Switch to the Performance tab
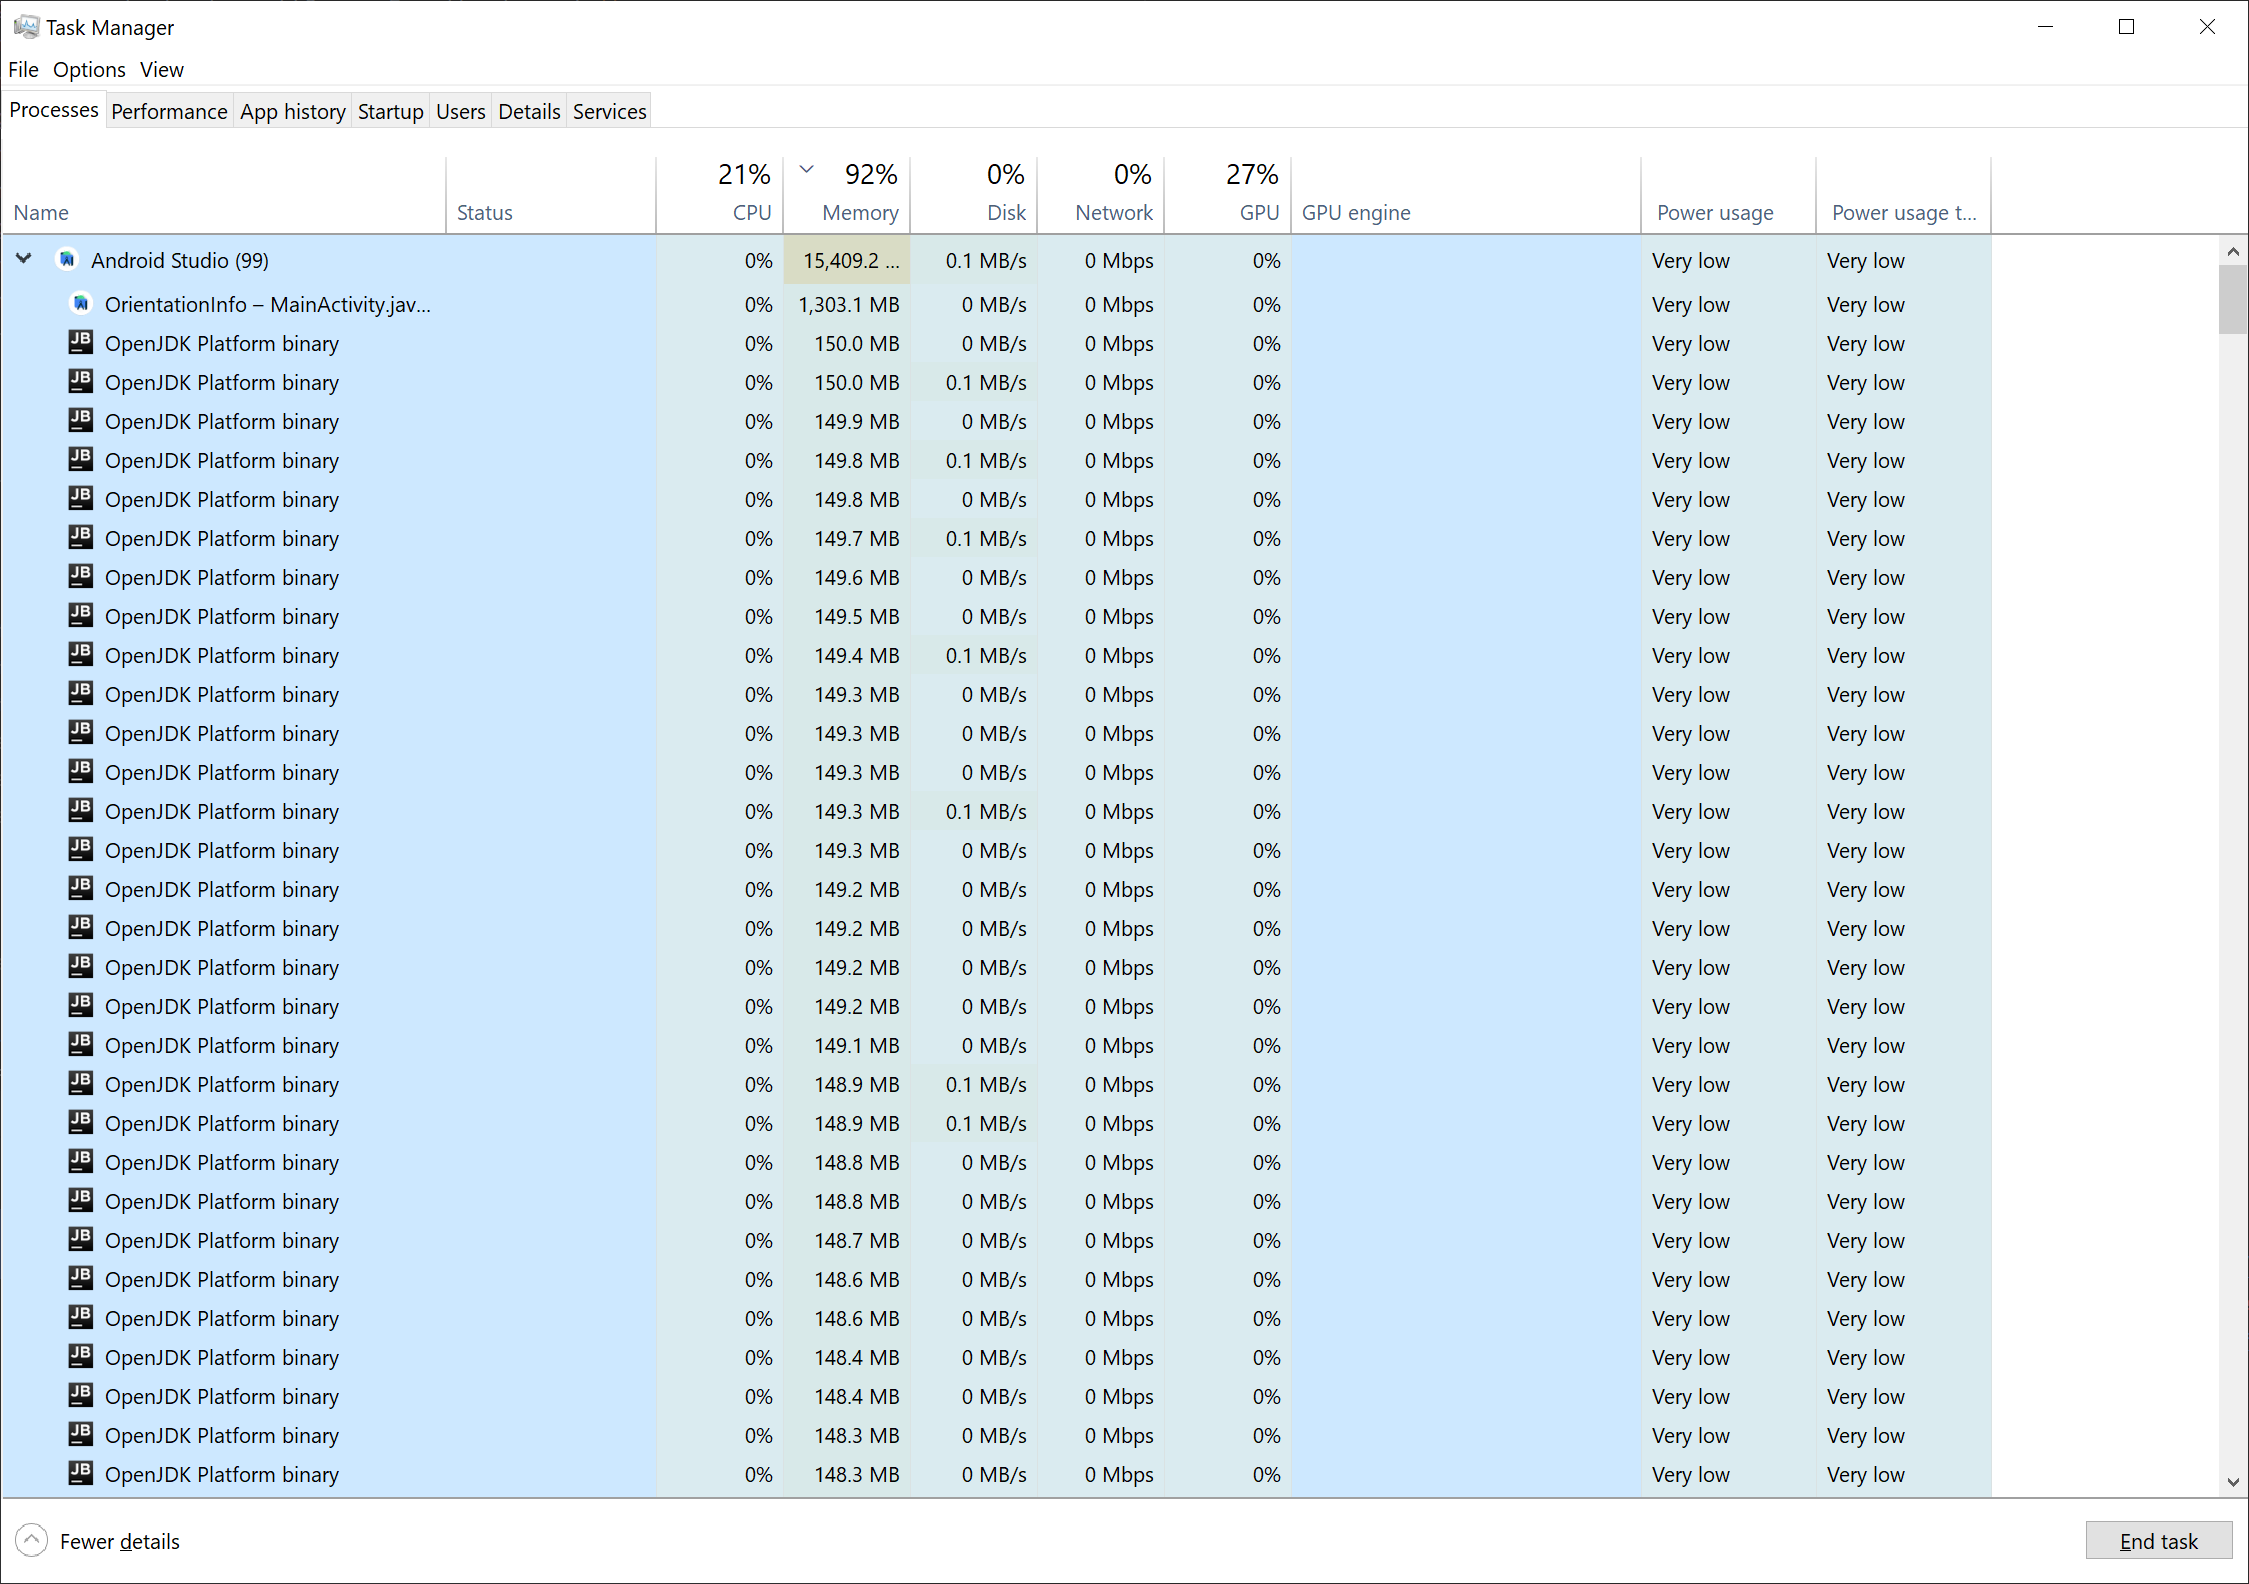The height and width of the screenshot is (1584, 2249). click(169, 111)
